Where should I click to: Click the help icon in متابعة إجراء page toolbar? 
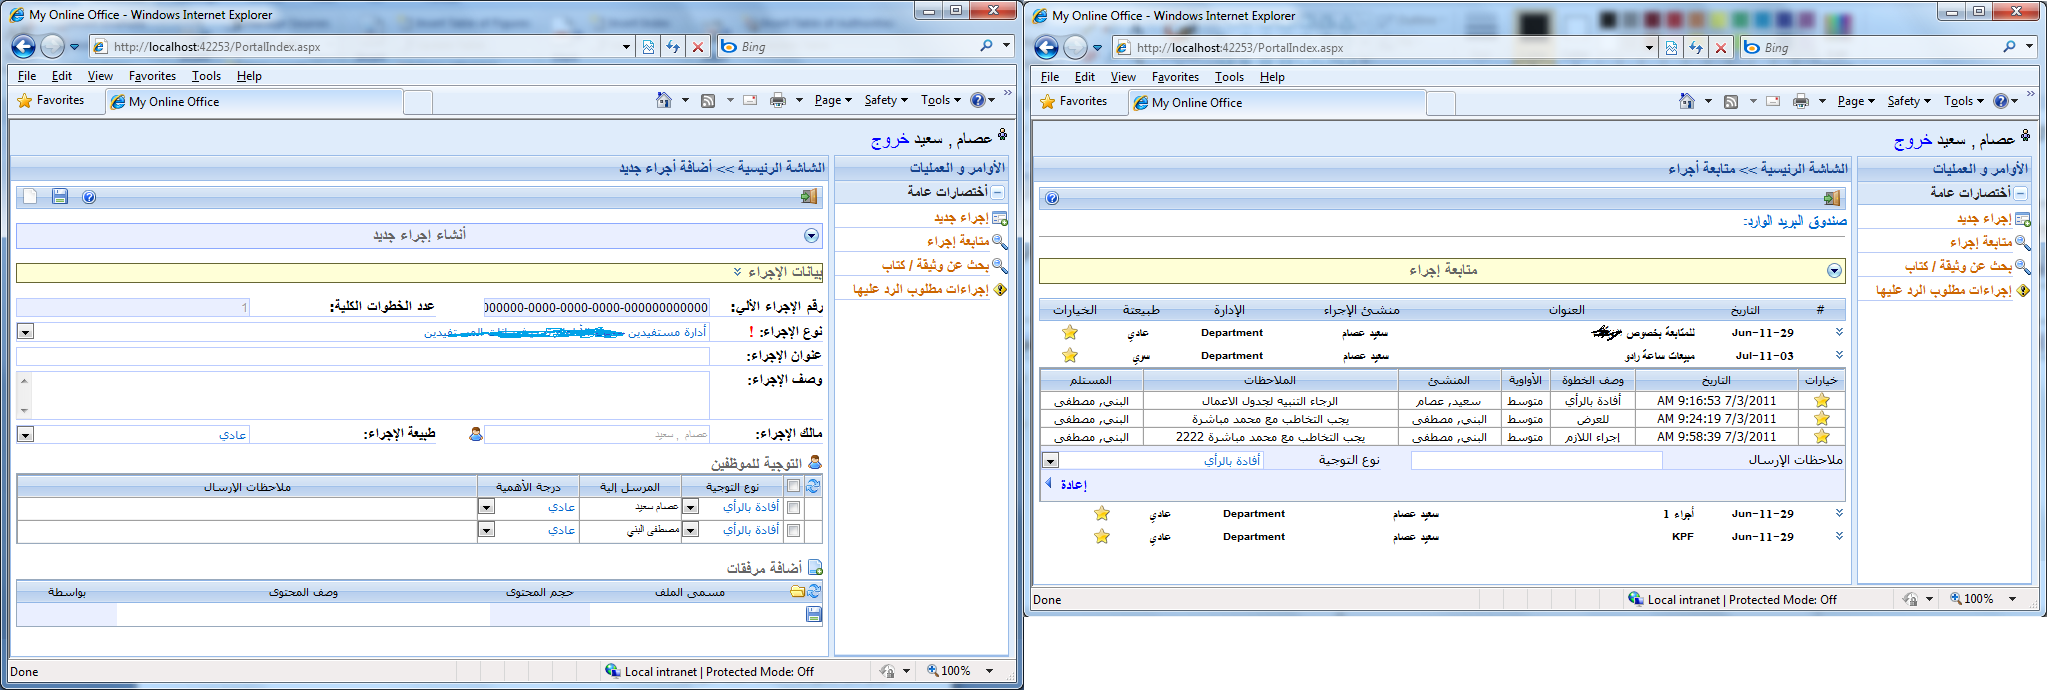(1052, 198)
